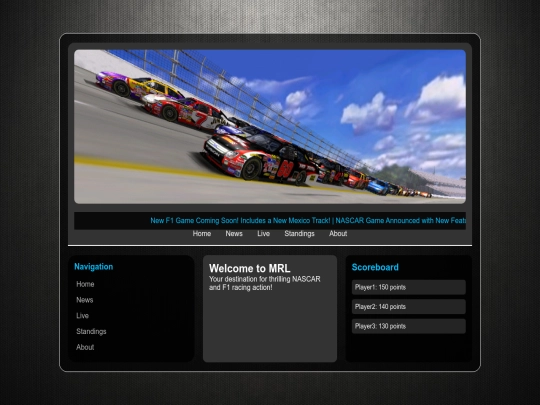This screenshot has height=405, width=540.
Task: Open Standings in the top navigation bar
Action: pyautogui.click(x=300, y=233)
